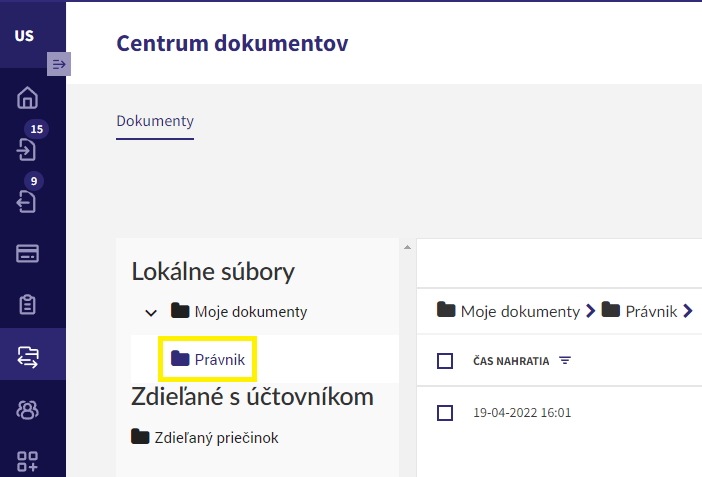The image size is (702, 477).
Task: Sort by ČAS NAHRATIA column header
Action: point(511,361)
